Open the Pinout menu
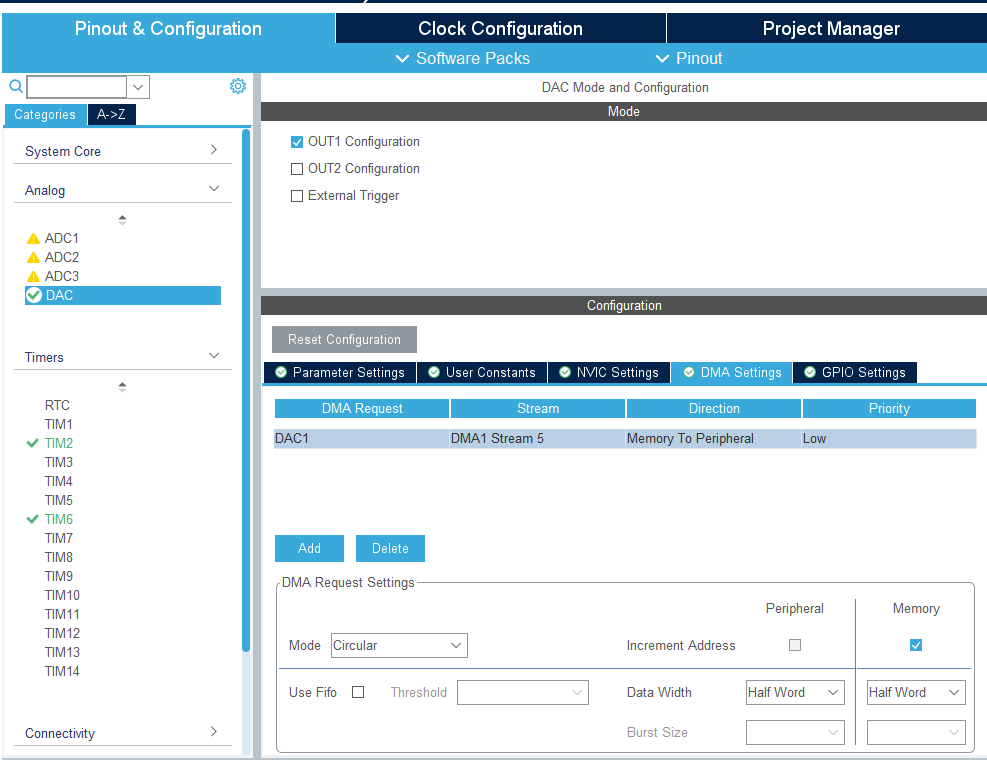Screen dimensions: 987x762 coord(689,59)
